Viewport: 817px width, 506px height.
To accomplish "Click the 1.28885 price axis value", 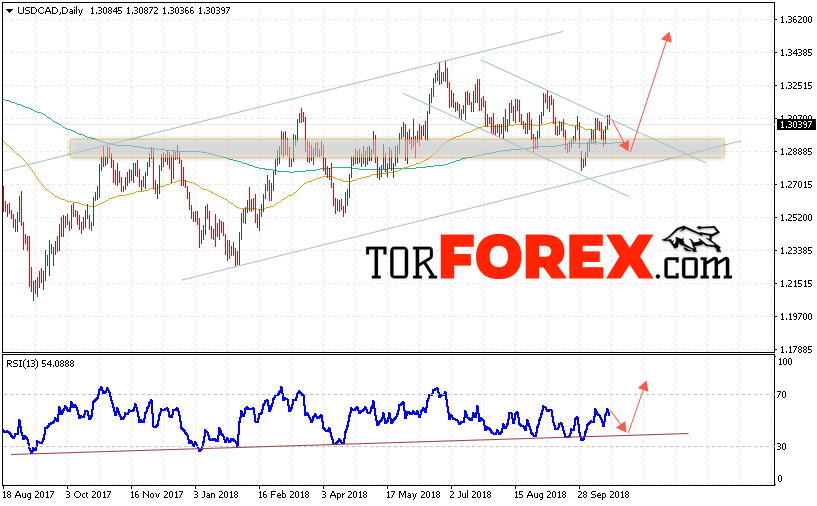I will (x=796, y=152).
